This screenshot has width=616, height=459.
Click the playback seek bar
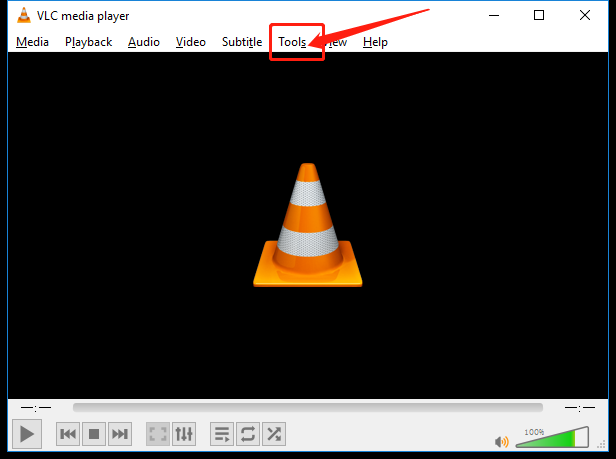(308, 408)
